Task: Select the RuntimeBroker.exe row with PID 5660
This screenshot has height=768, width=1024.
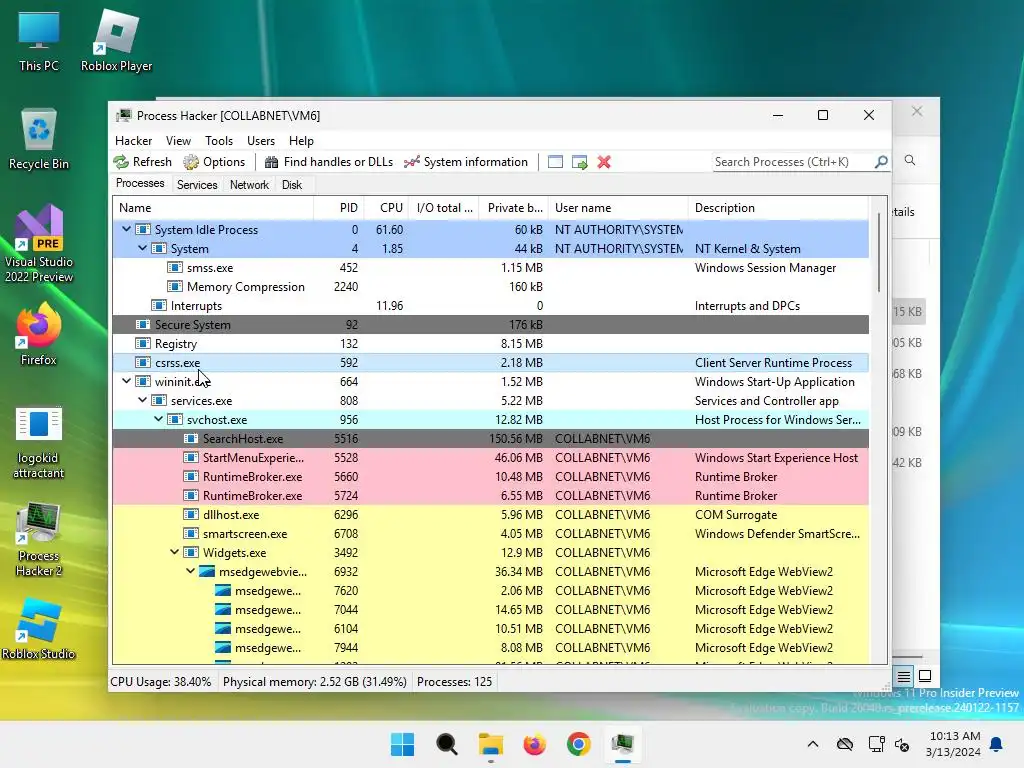Action: click(490, 476)
